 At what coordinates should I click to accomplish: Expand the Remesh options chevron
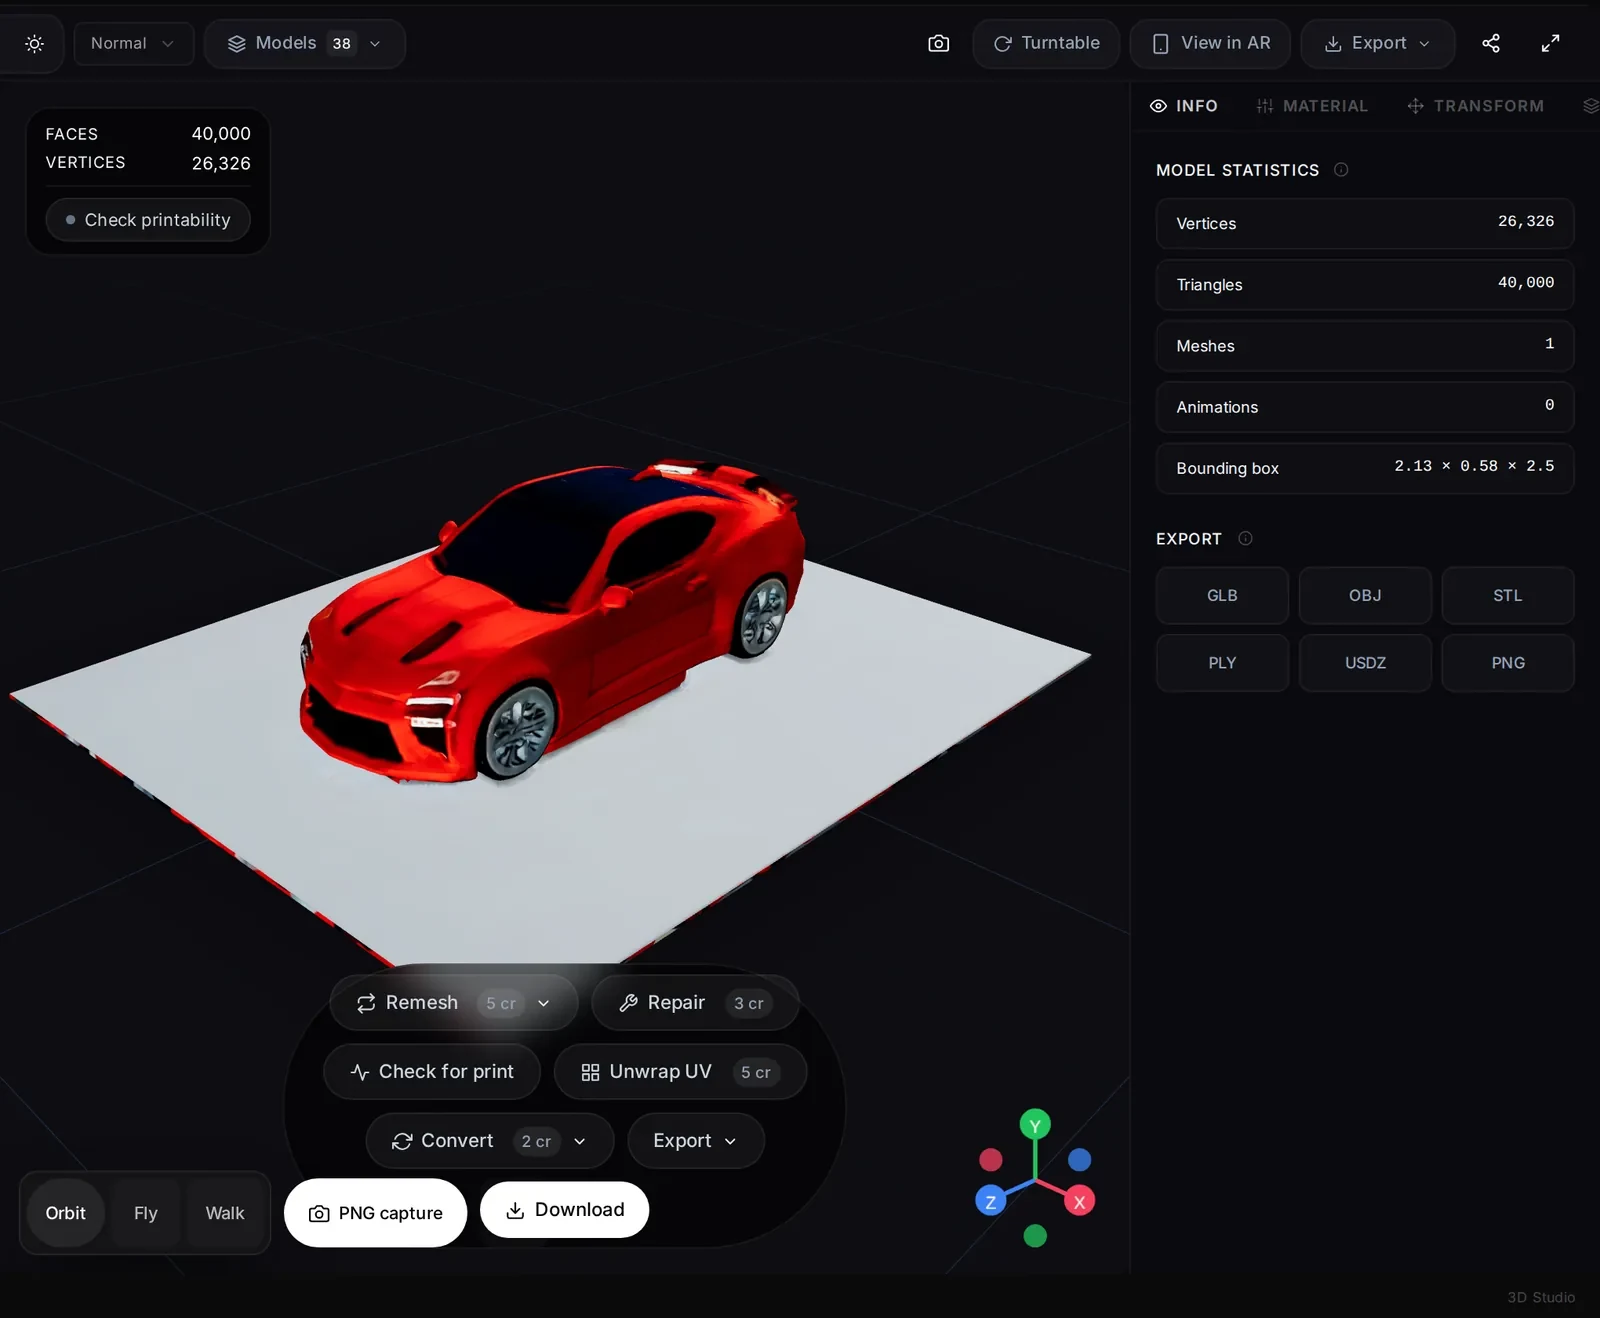click(544, 1003)
